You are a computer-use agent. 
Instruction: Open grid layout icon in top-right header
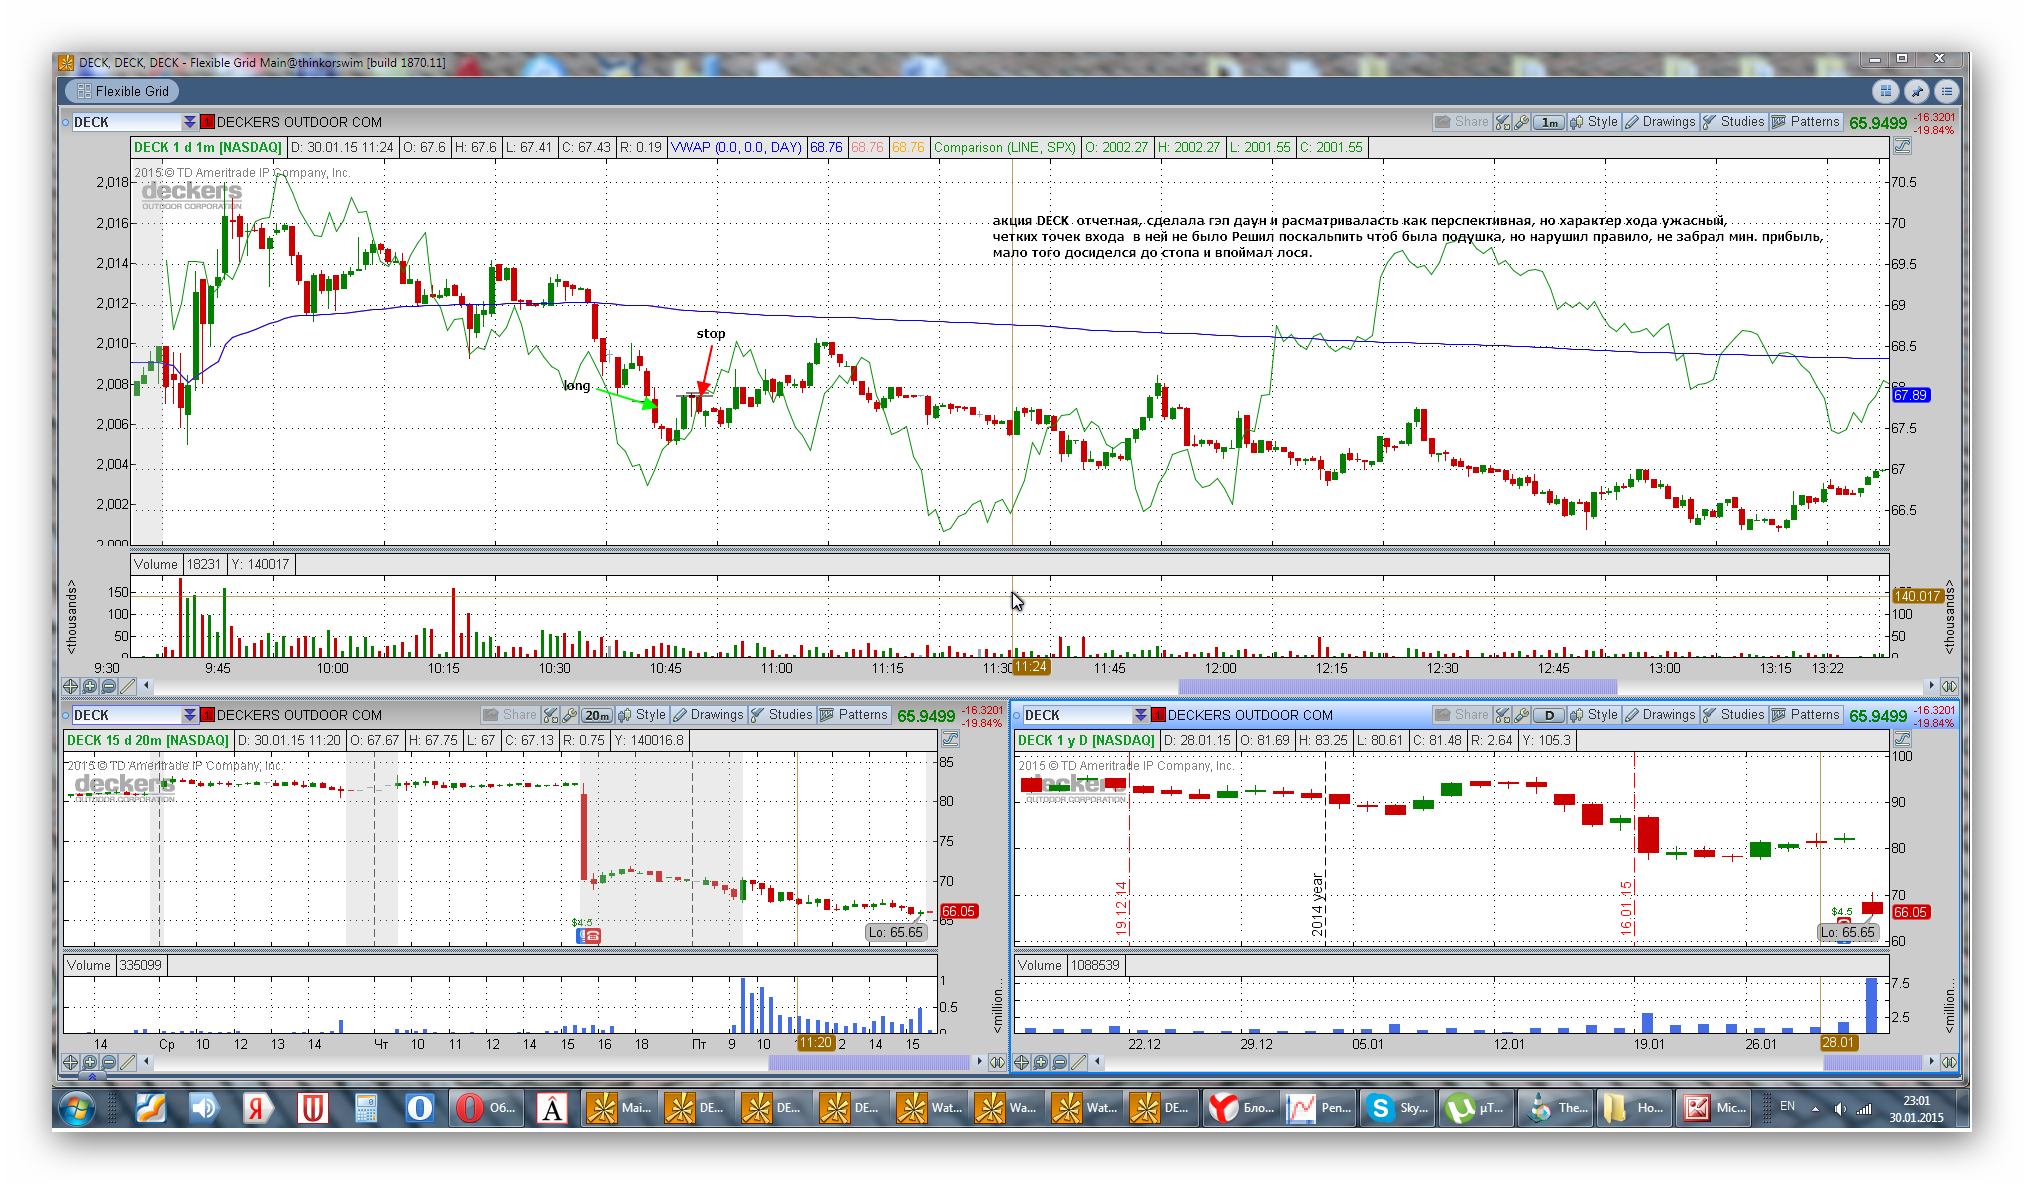tap(1885, 91)
